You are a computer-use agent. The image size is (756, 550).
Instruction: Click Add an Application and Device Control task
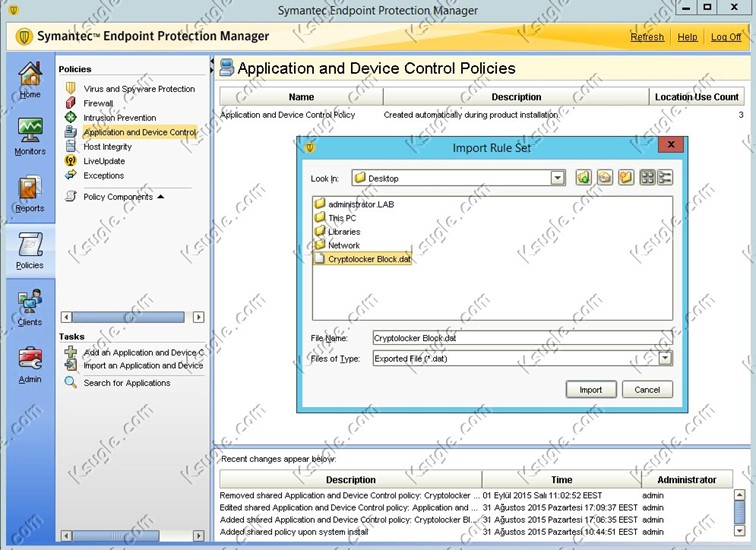click(x=144, y=352)
